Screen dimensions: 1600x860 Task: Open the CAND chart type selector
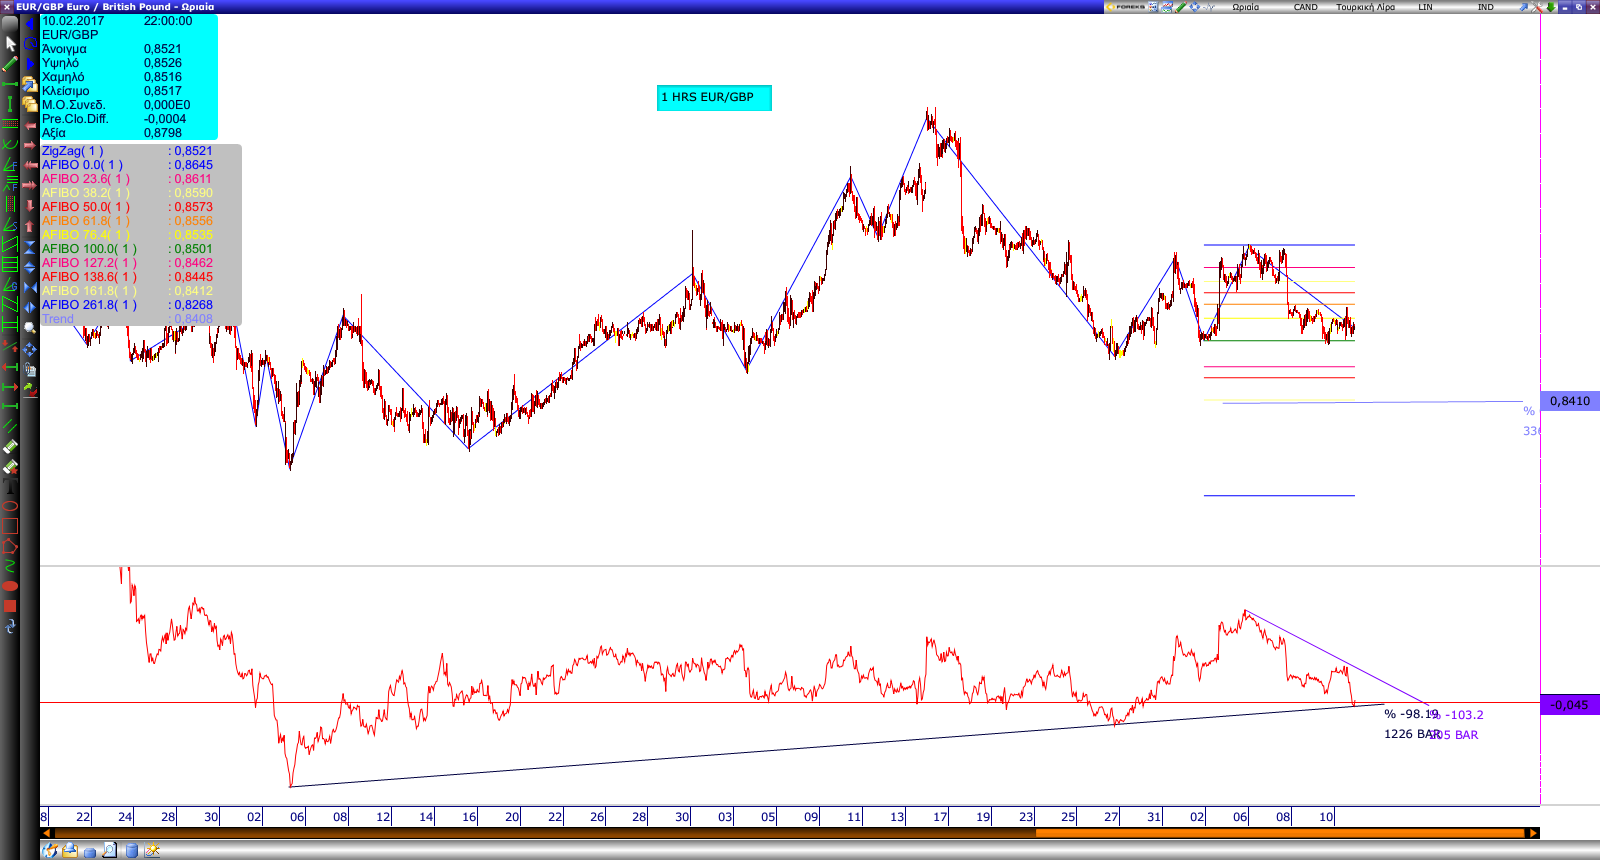tap(1306, 7)
